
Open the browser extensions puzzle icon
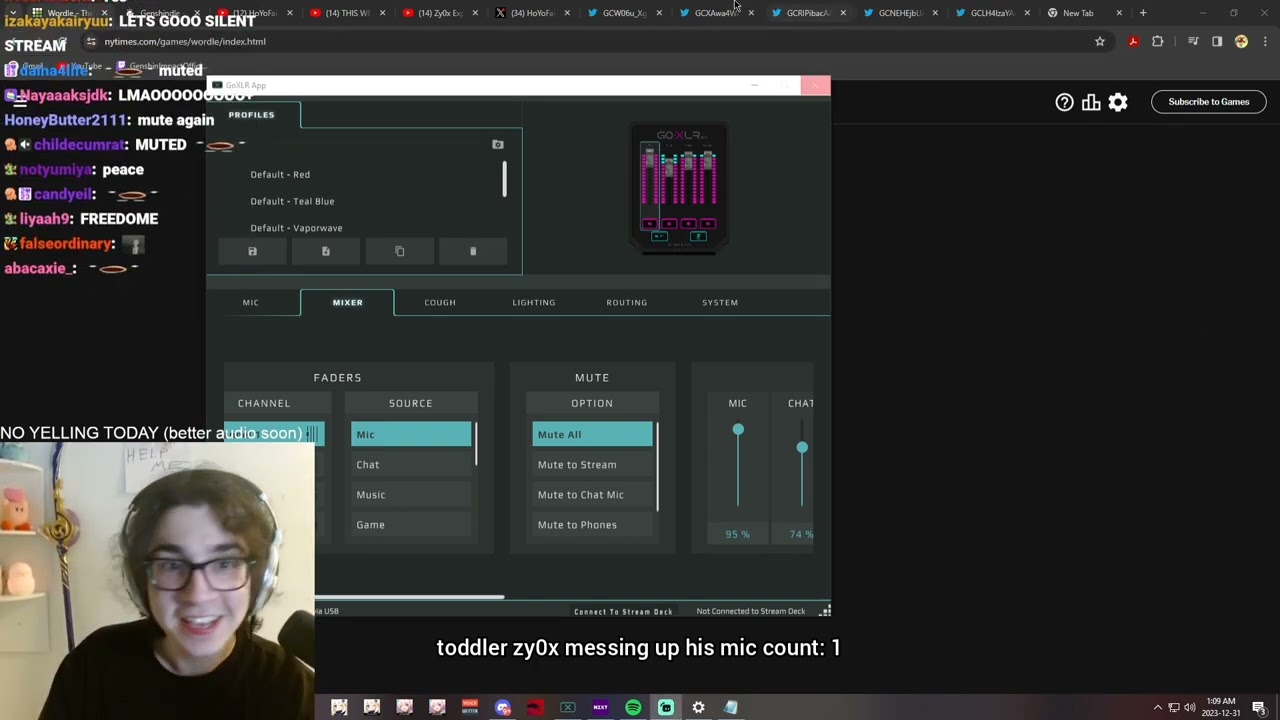[1158, 42]
